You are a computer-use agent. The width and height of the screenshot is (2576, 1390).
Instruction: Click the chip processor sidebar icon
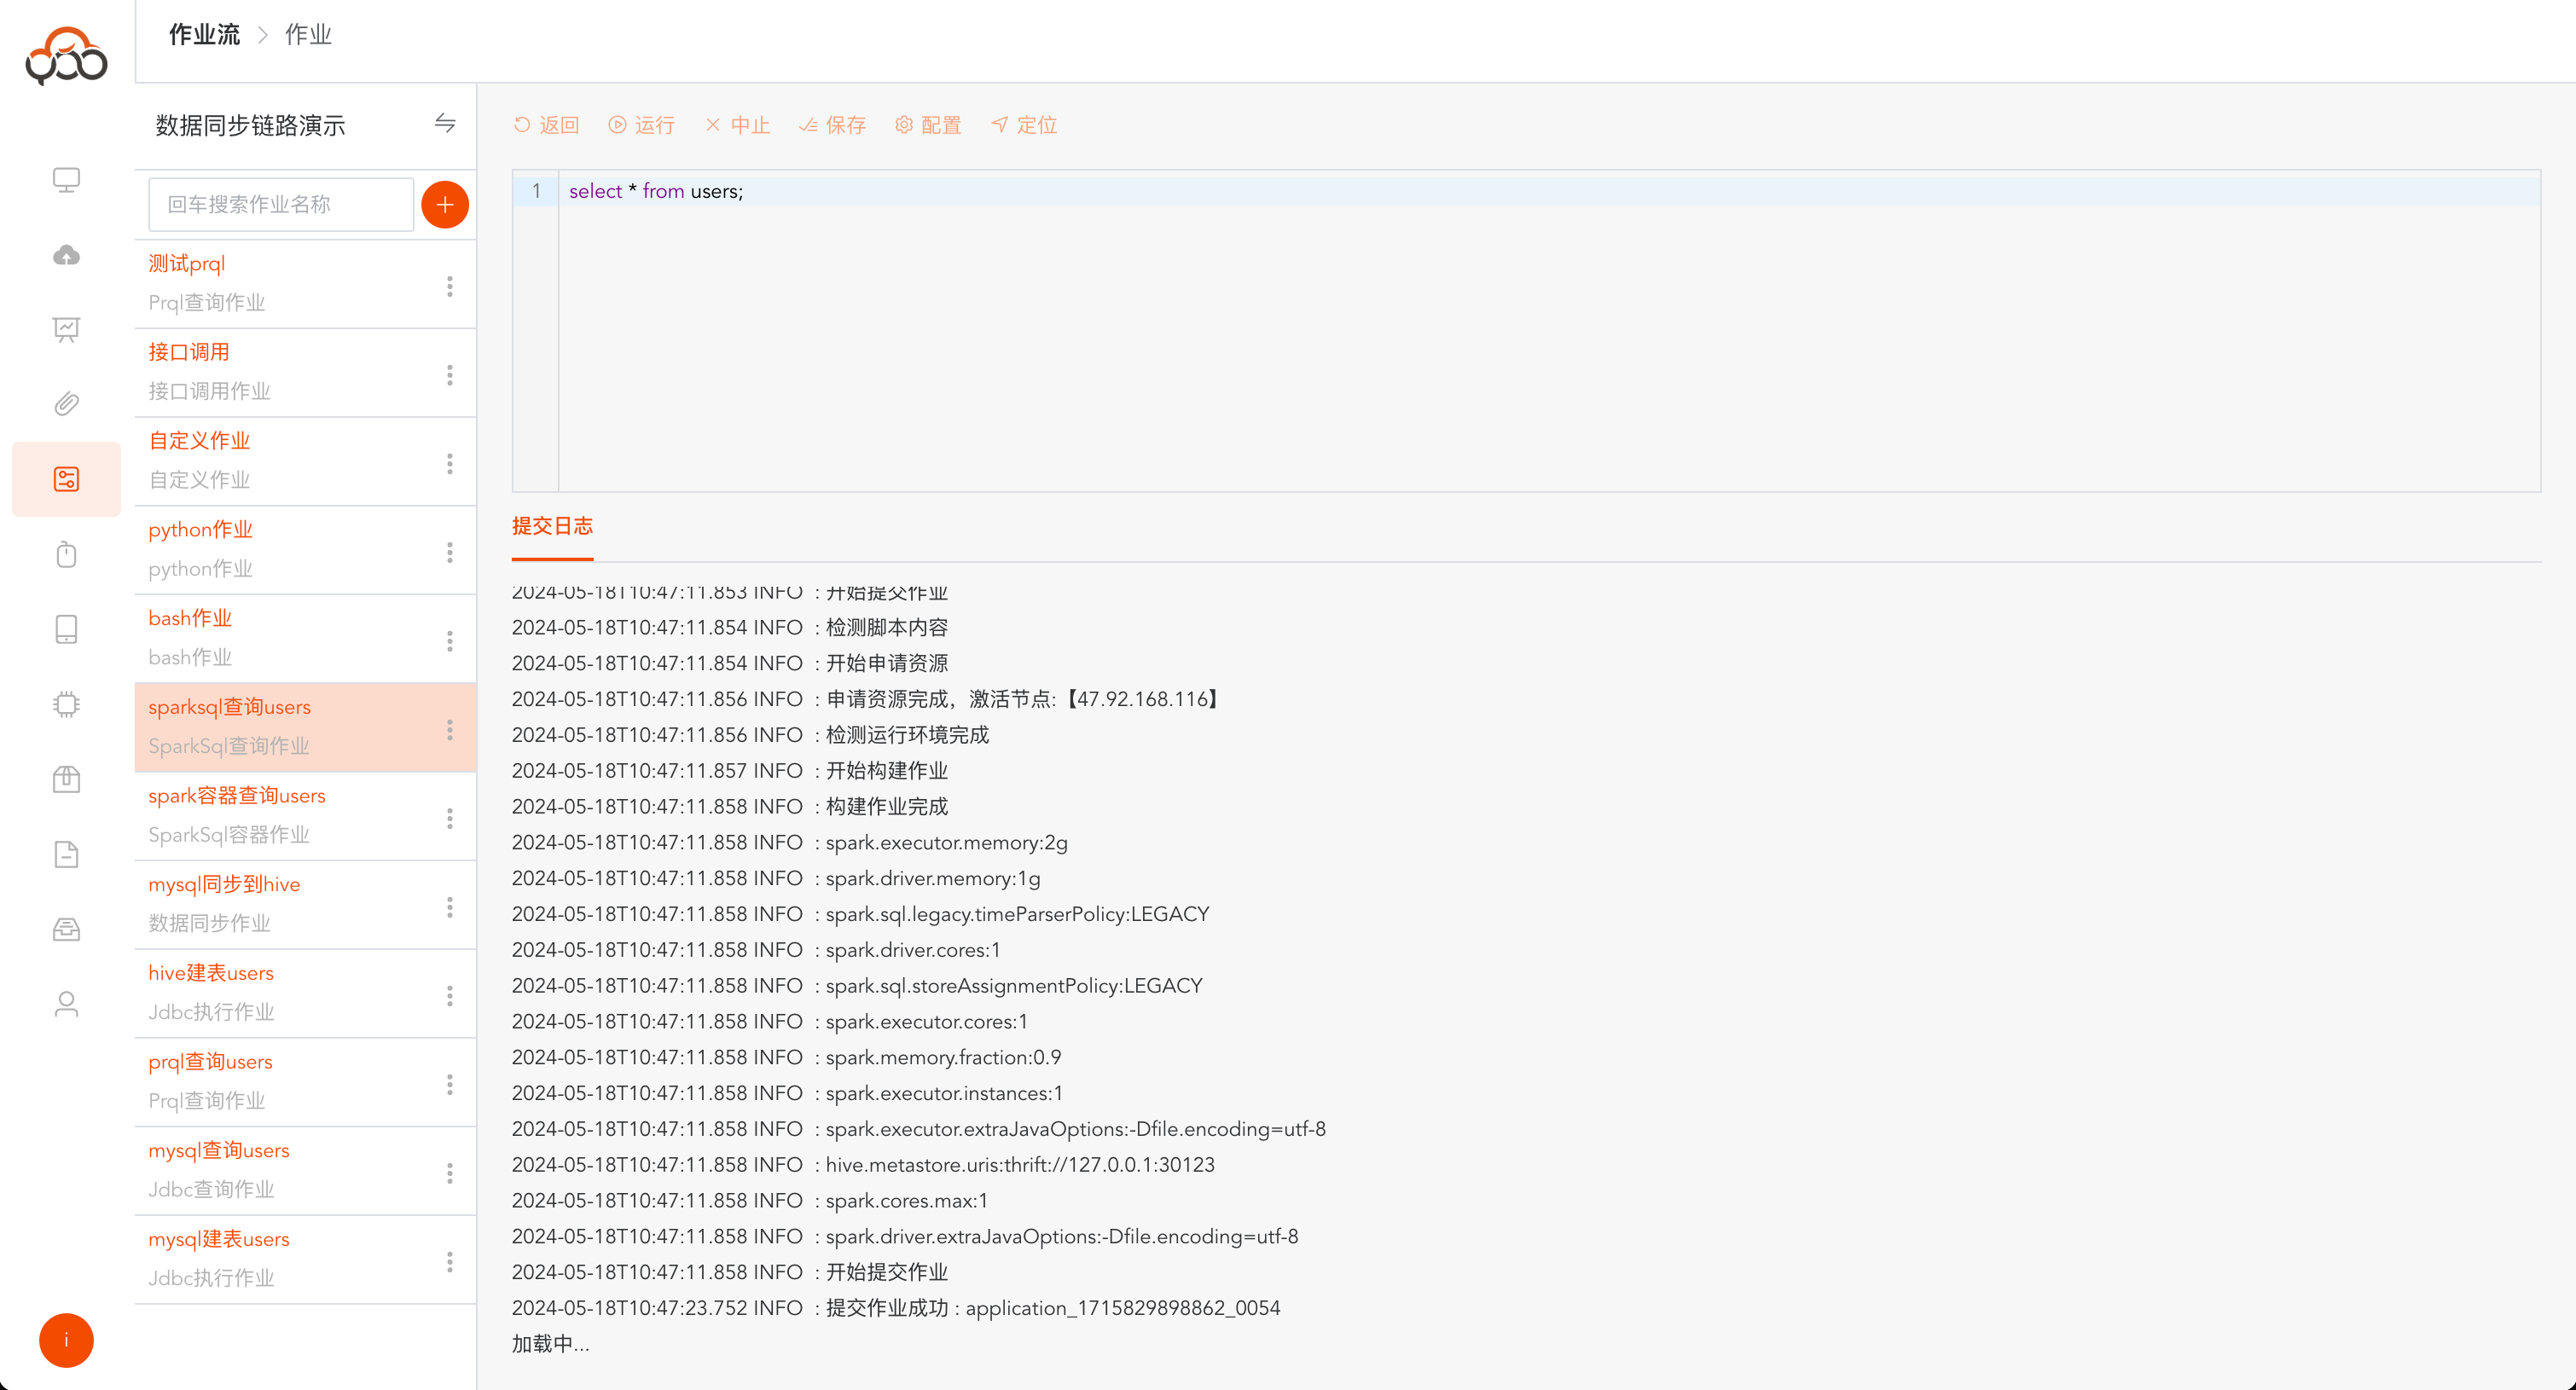66,704
